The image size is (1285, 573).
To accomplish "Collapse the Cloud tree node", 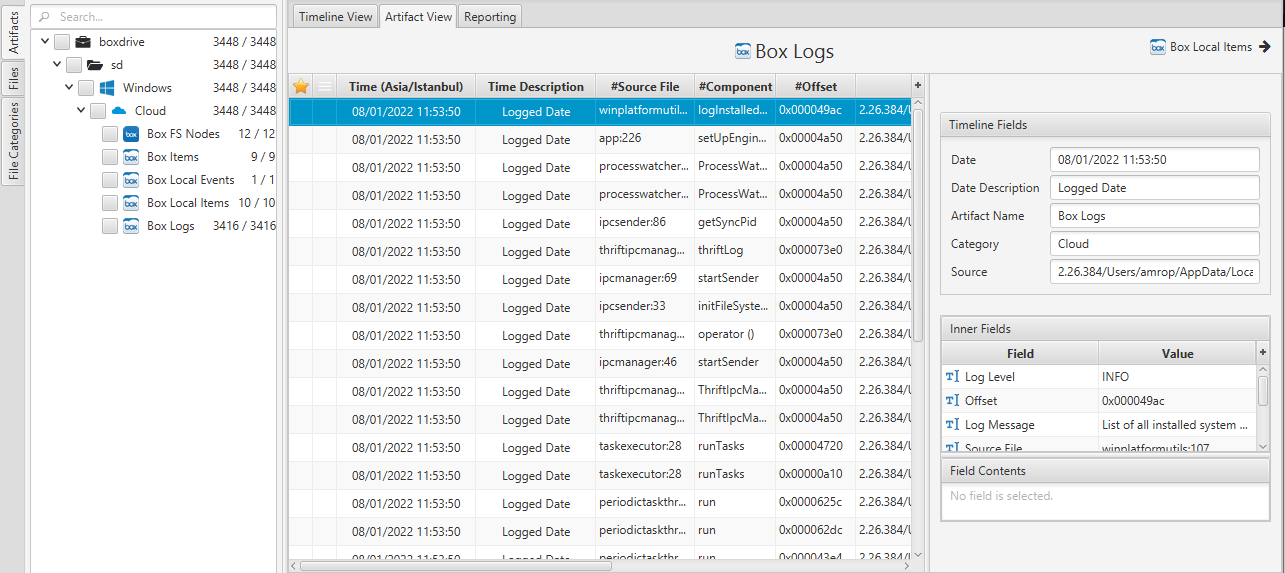I will pos(81,111).
